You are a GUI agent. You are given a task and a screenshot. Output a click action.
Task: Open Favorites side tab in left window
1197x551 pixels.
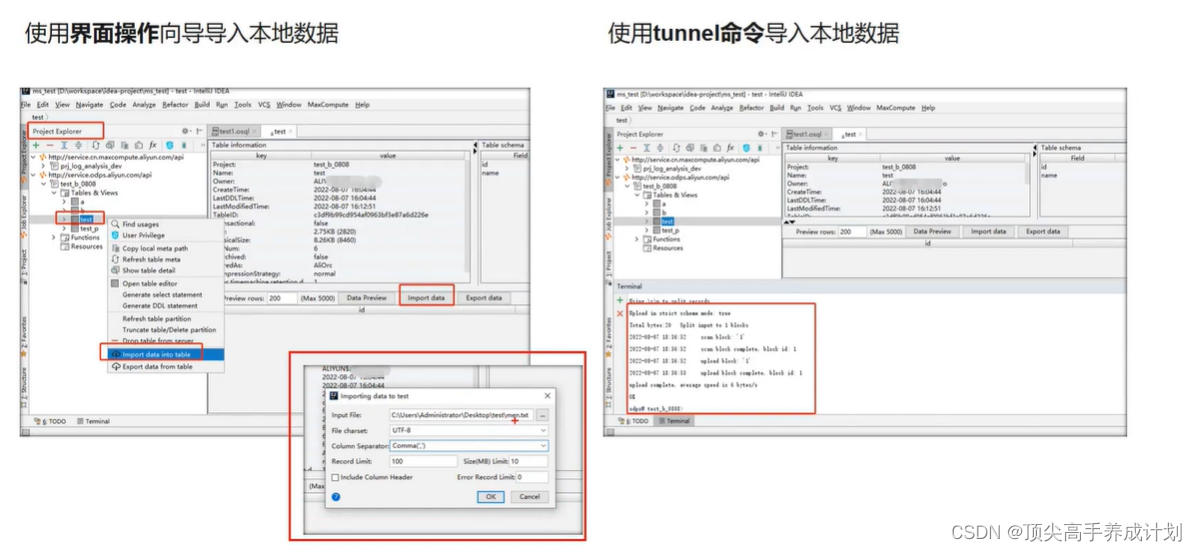pos(24,337)
